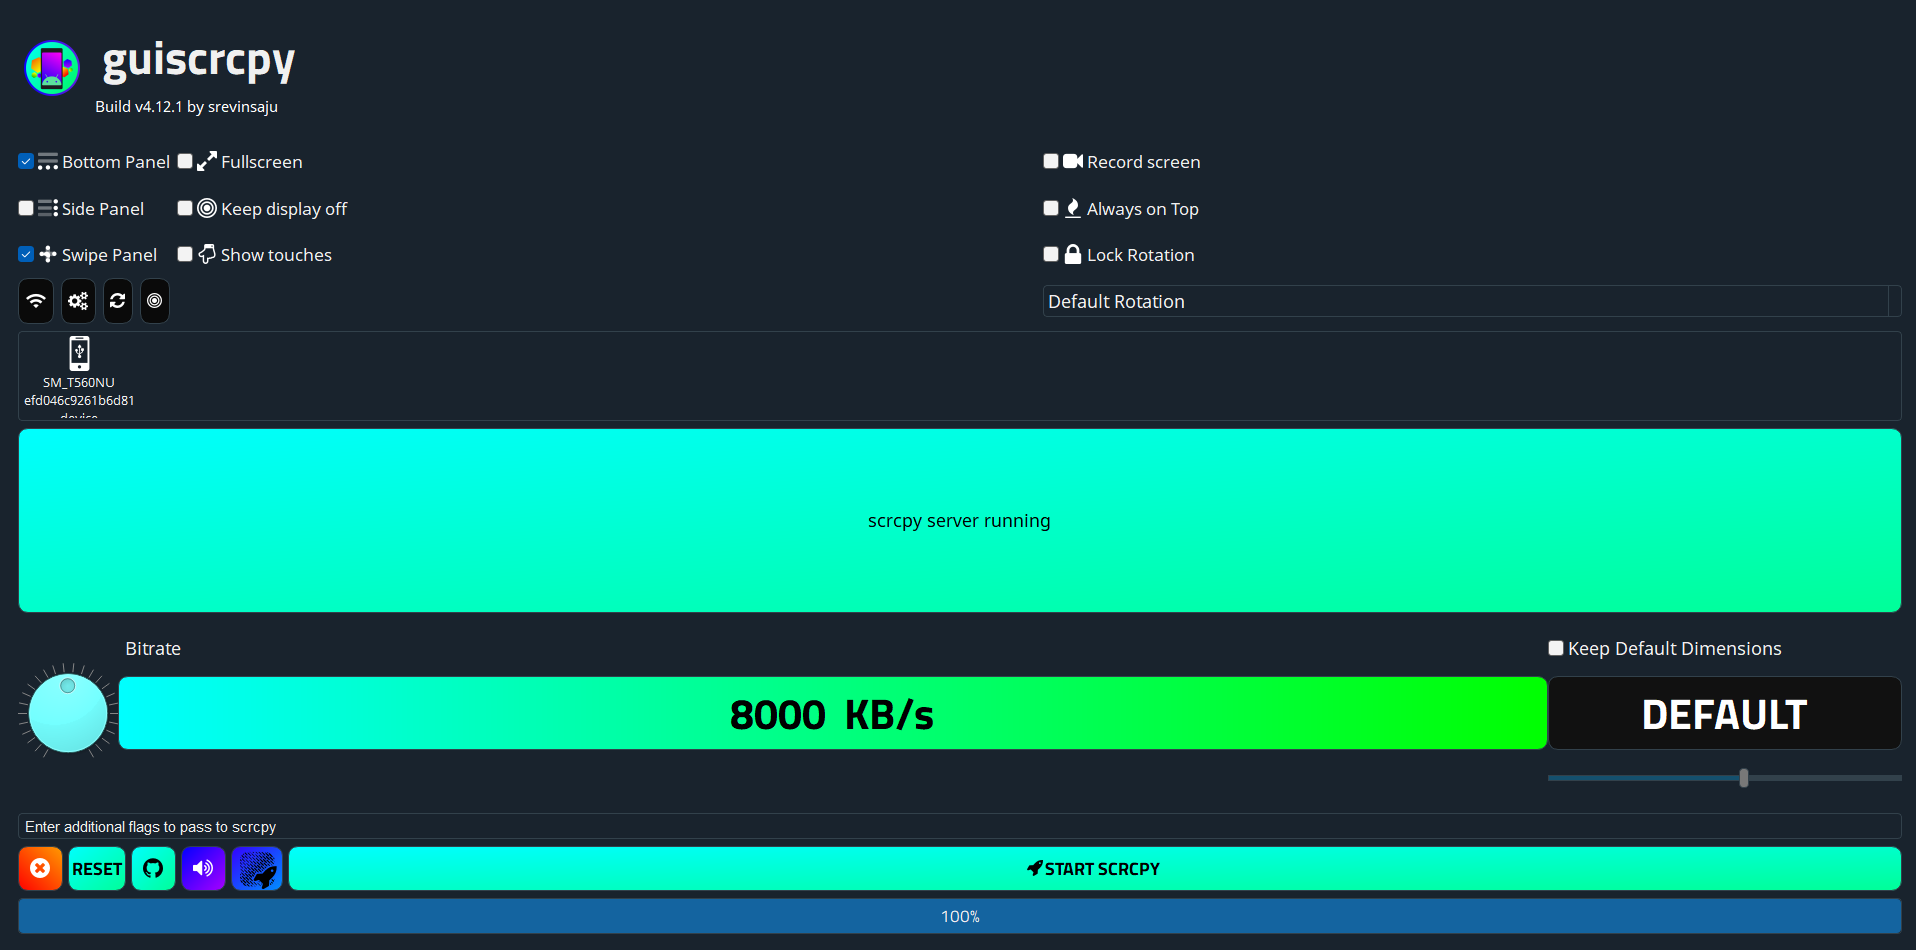Image resolution: width=1916 pixels, height=950 pixels.
Task: Open the GitHub icon button
Action: (x=153, y=868)
